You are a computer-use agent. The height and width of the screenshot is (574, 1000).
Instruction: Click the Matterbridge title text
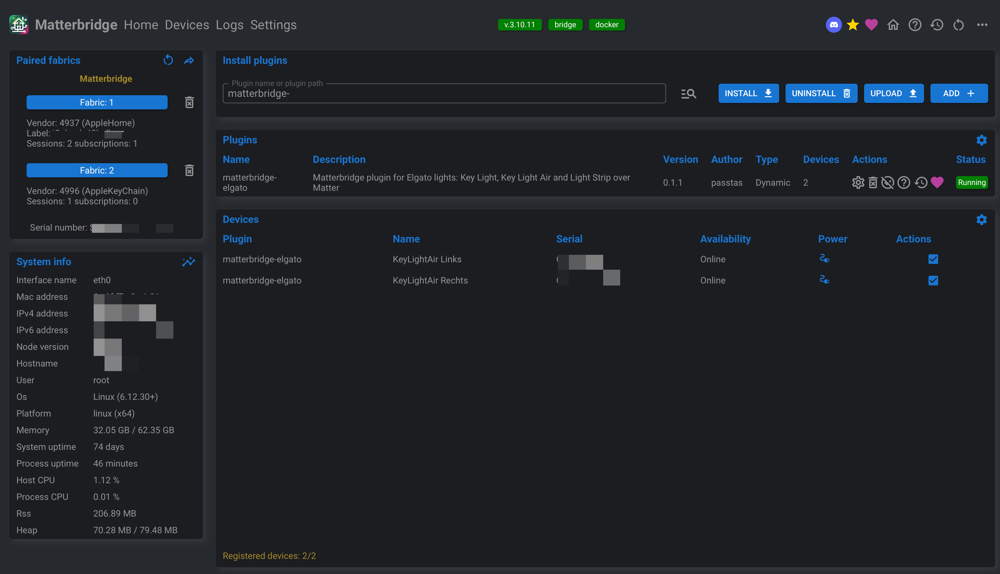pos(76,25)
